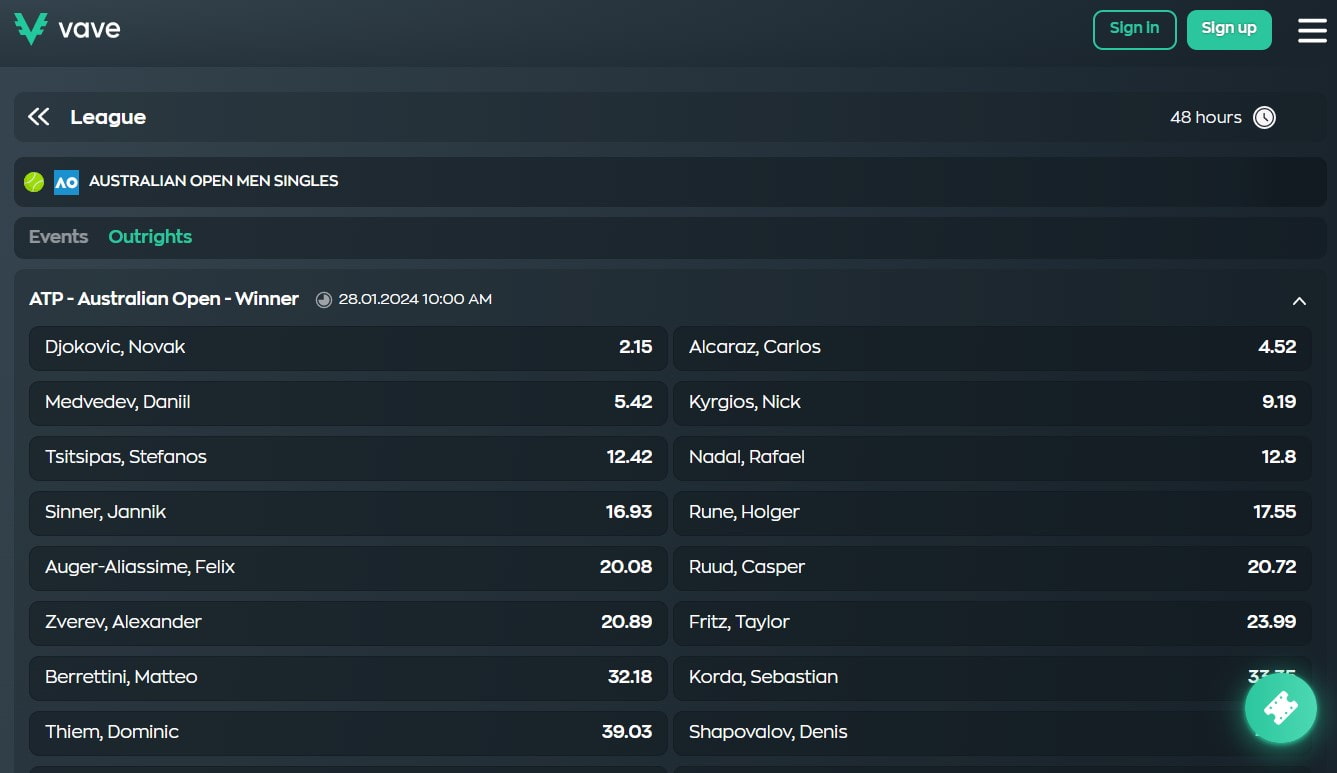Select Fritz, Taylor at 23.99

pyautogui.click(x=992, y=622)
